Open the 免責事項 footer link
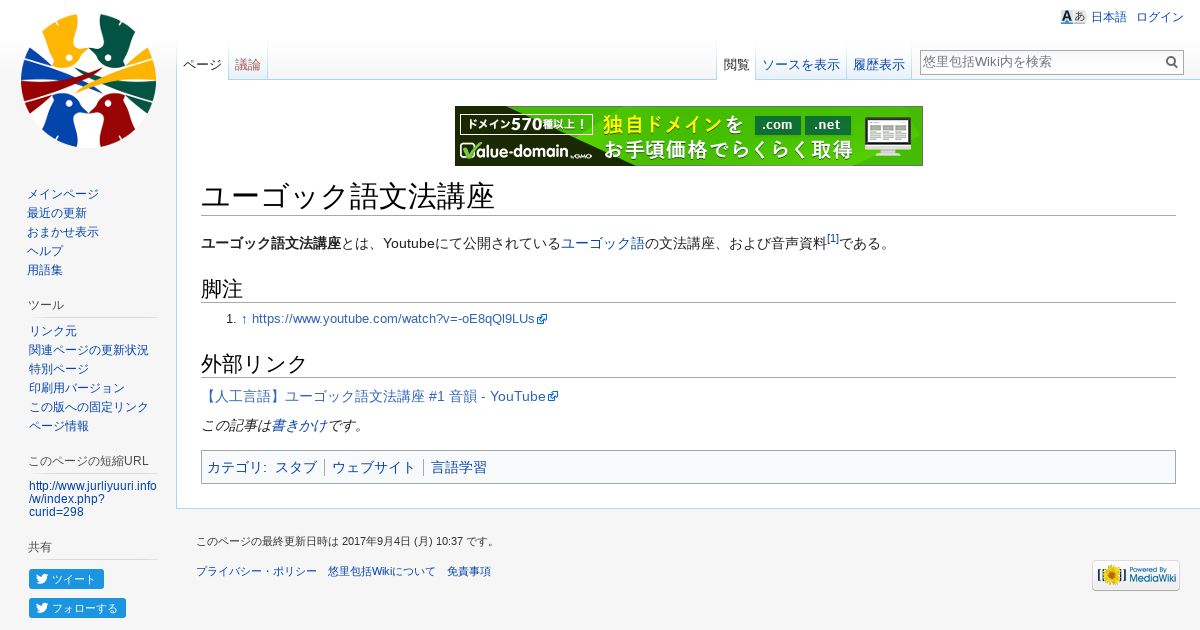The height and width of the screenshot is (630, 1200). coord(469,572)
